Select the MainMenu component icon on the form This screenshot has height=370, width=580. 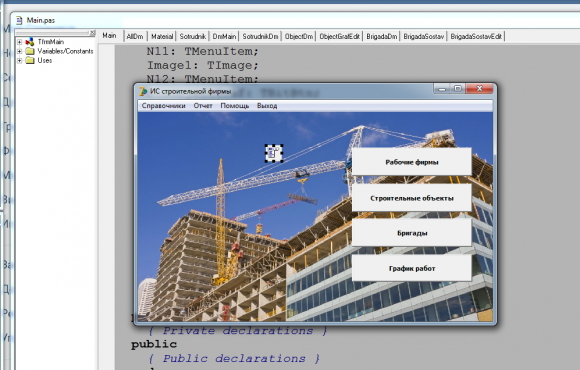point(274,153)
